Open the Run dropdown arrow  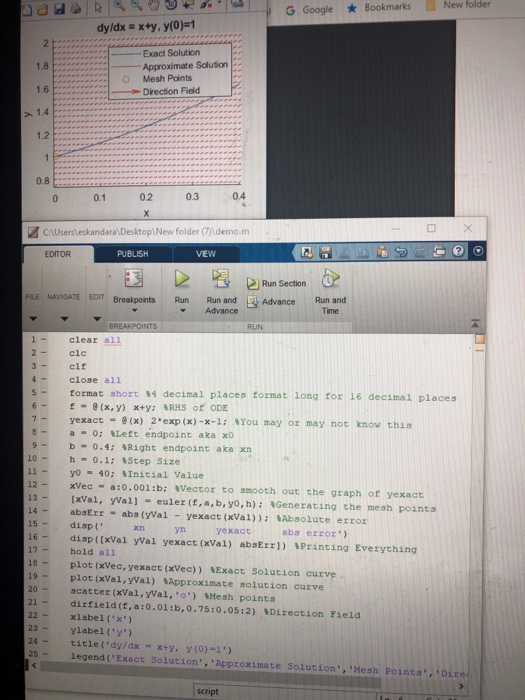coord(182,310)
